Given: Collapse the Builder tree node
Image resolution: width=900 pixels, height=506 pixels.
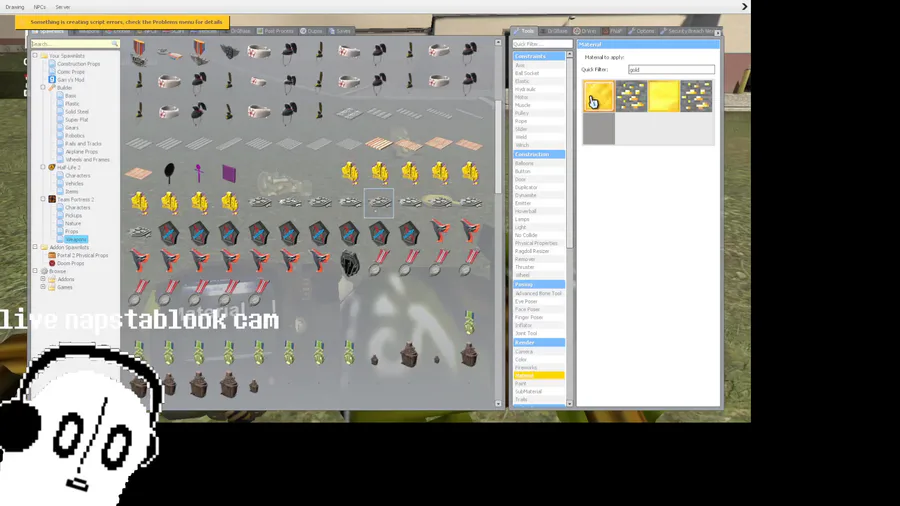Looking at the screenshot, I should [x=43, y=88].
